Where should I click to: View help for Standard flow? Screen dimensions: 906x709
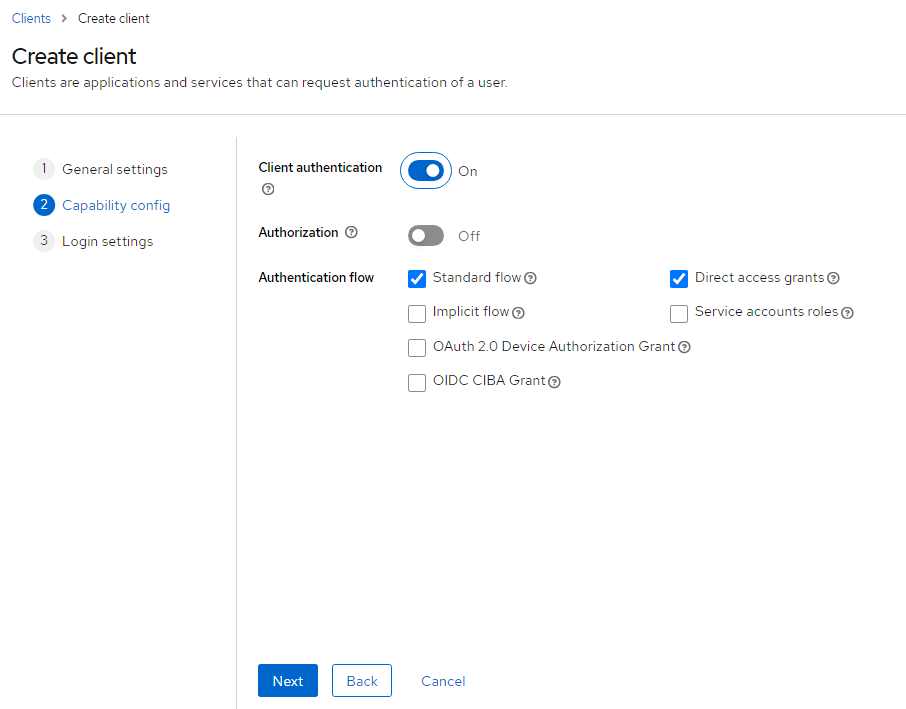click(x=529, y=279)
